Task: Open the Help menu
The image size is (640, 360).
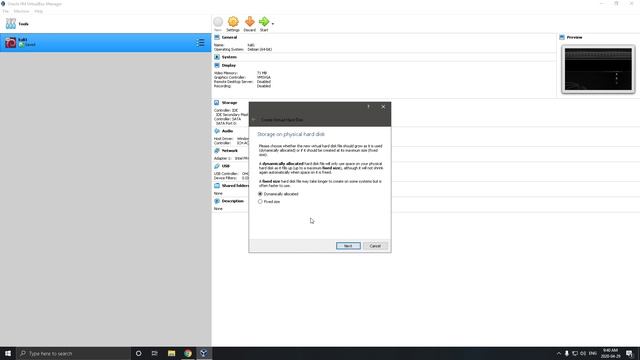Action: [x=38, y=11]
